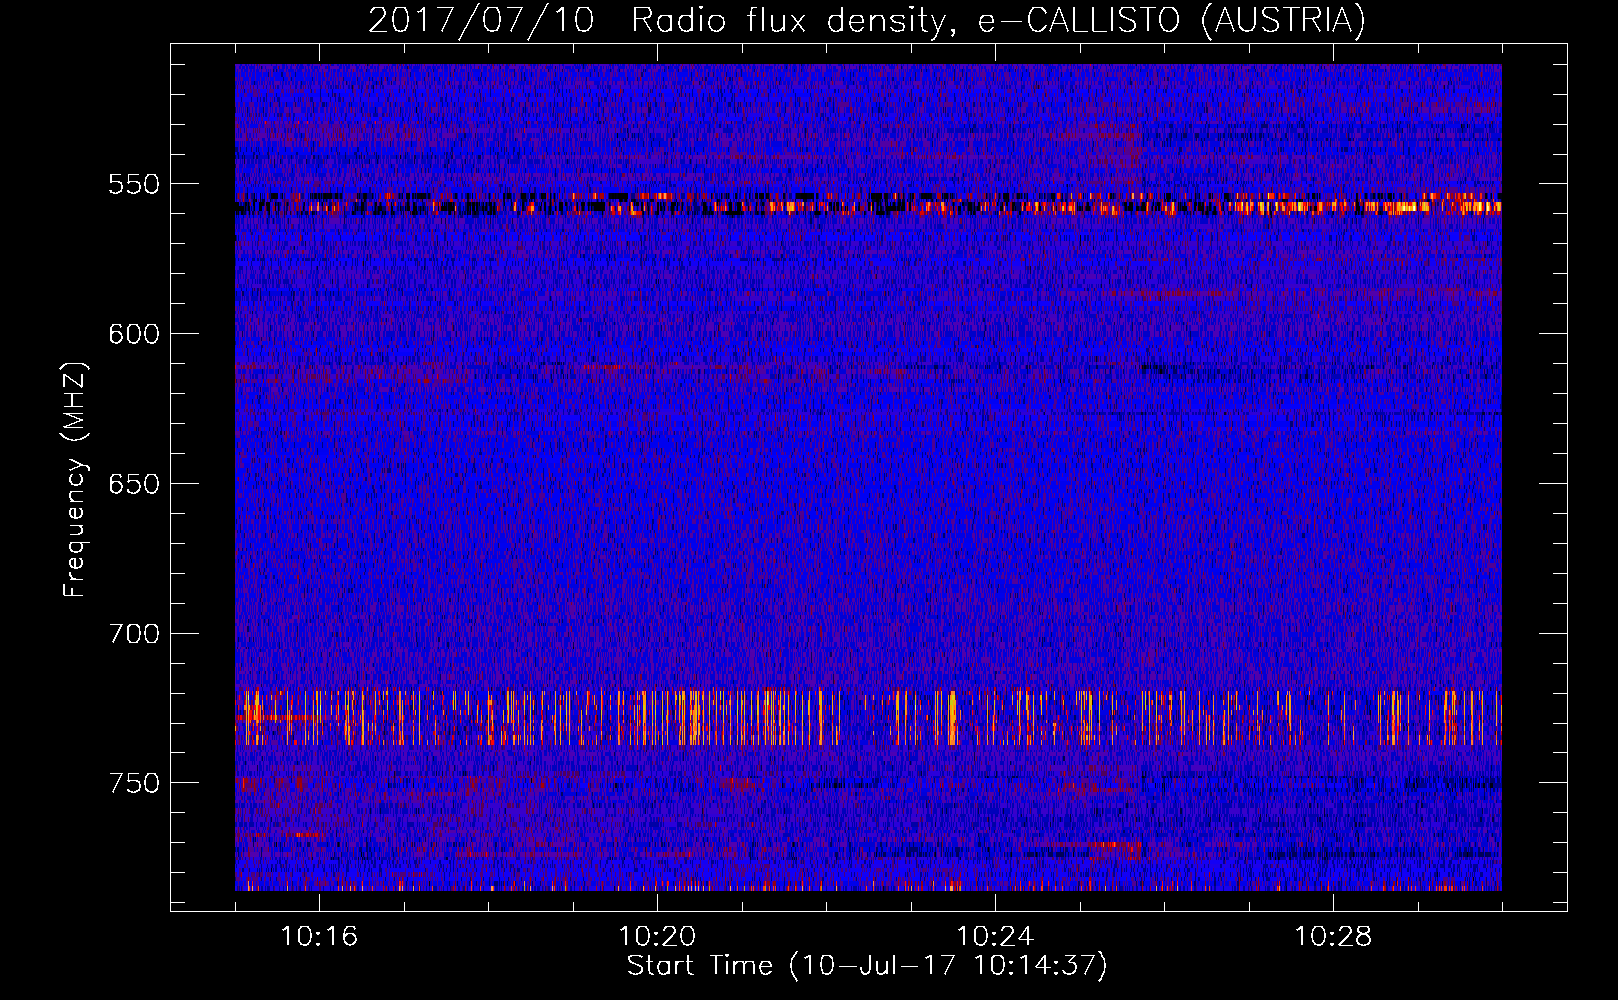Click the 10:16 time tick label
1618x1000 pixels.
[x=319, y=937]
